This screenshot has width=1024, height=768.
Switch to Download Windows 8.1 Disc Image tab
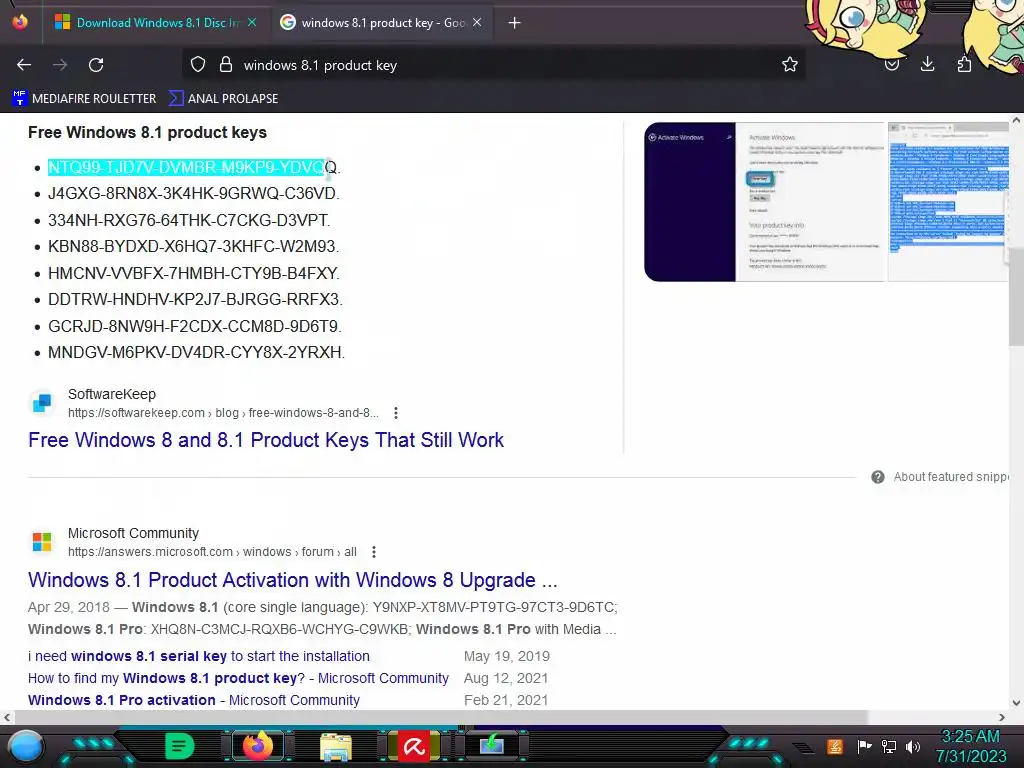tap(157, 23)
